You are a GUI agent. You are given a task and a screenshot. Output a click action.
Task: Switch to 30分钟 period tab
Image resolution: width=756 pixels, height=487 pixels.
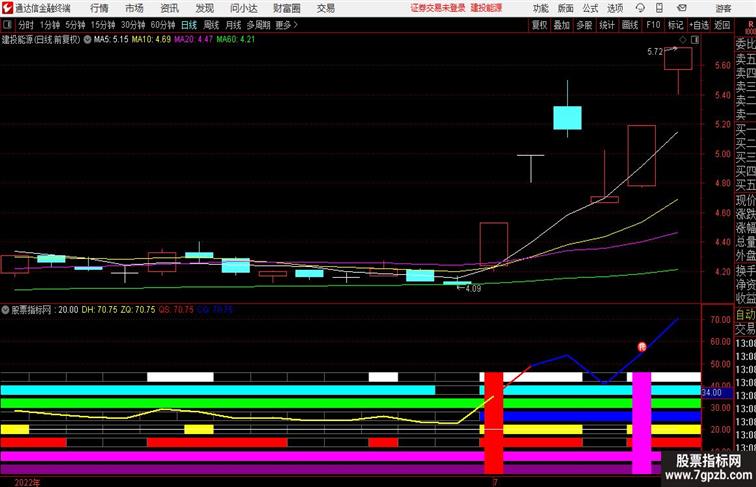coord(133,25)
